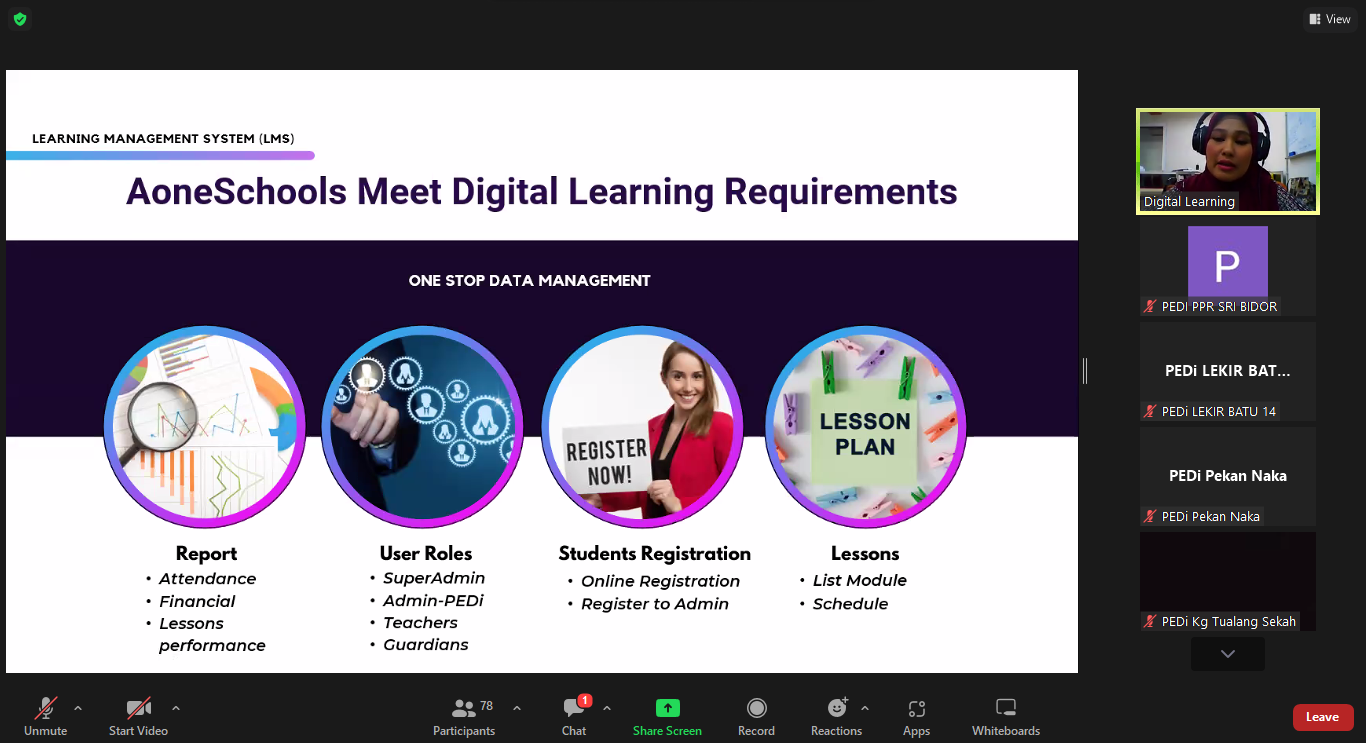This screenshot has width=1366, height=743.
Task: Click unread badge on Chat icon
Action: point(585,700)
